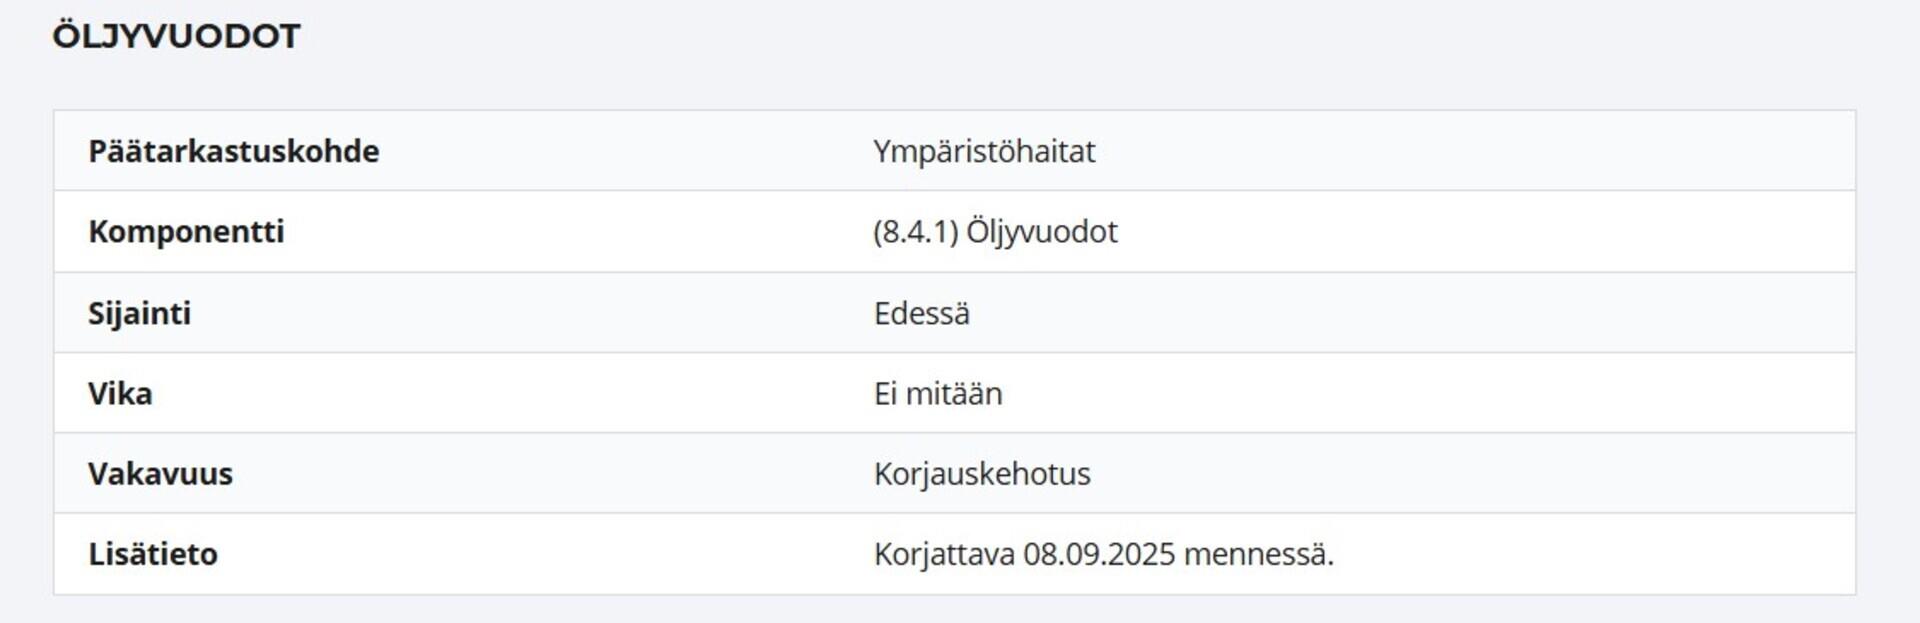This screenshot has height=623, width=1920.
Task: Select the Sijainti row label
Action: (x=139, y=313)
